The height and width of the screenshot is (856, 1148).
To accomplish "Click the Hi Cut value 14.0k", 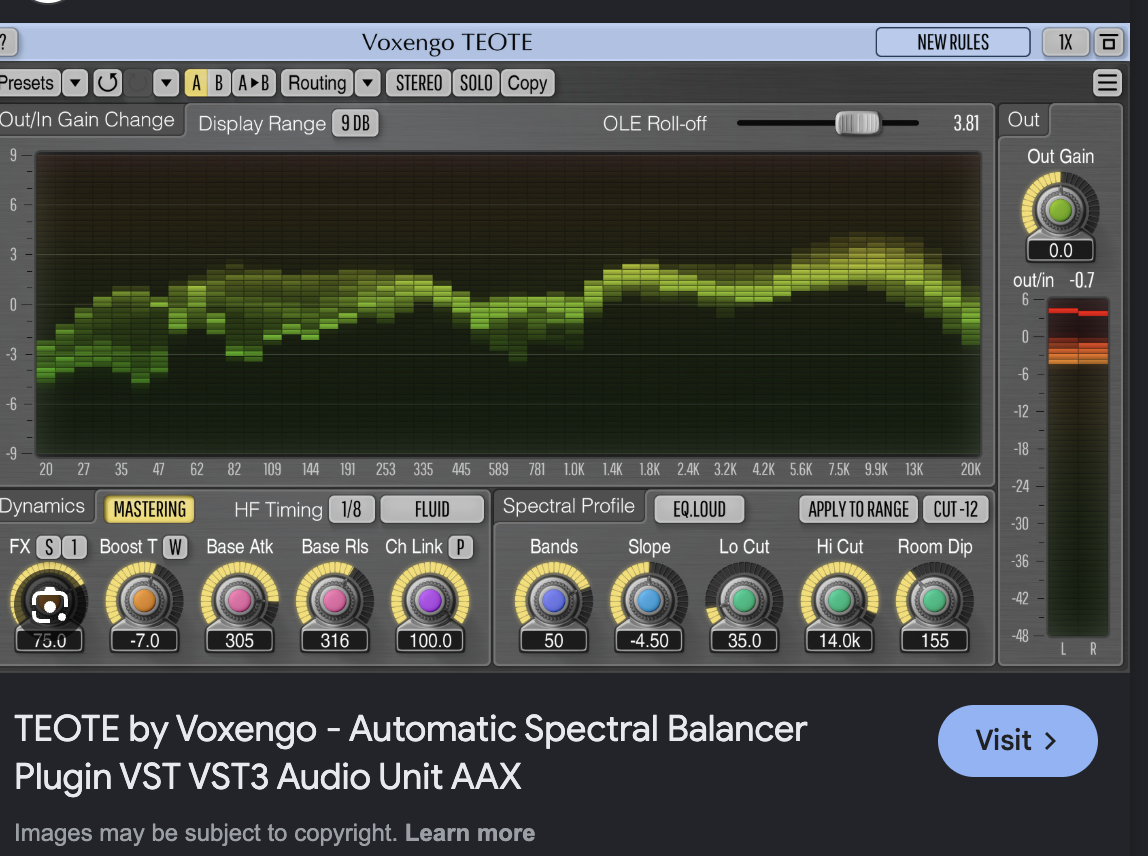I will (839, 641).
